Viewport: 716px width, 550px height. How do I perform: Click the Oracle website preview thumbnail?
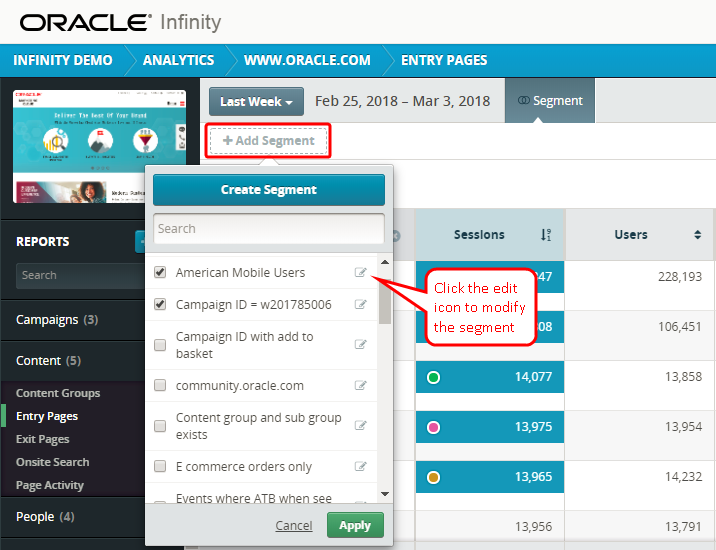pyautogui.click(x=100, y=146)
